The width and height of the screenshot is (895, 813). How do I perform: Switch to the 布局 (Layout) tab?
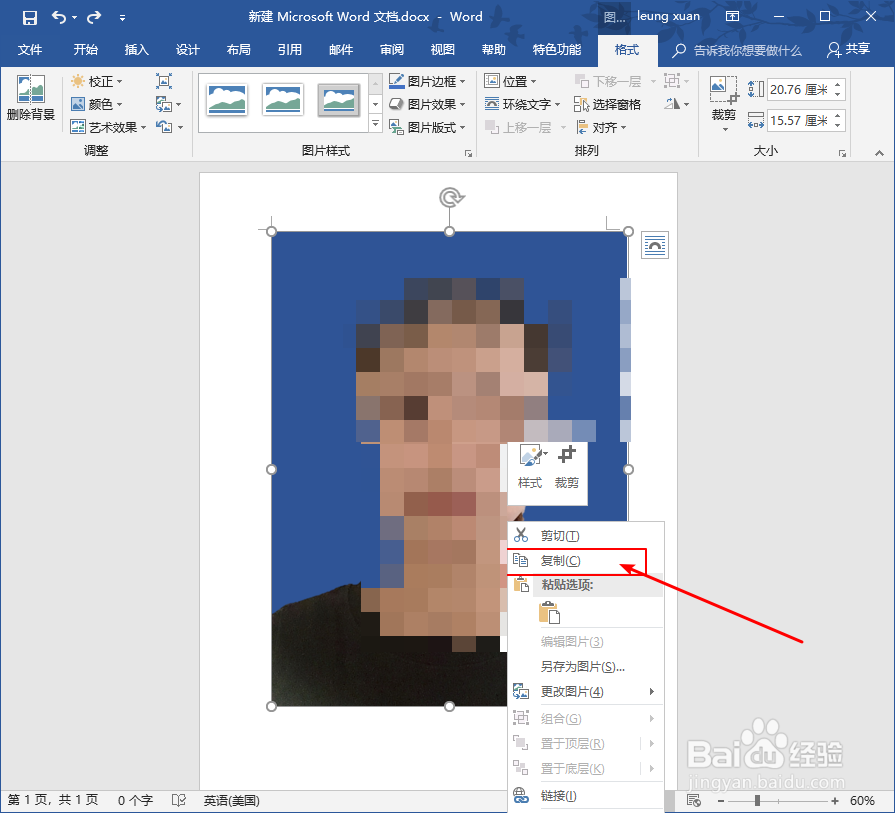coord(239,50)
